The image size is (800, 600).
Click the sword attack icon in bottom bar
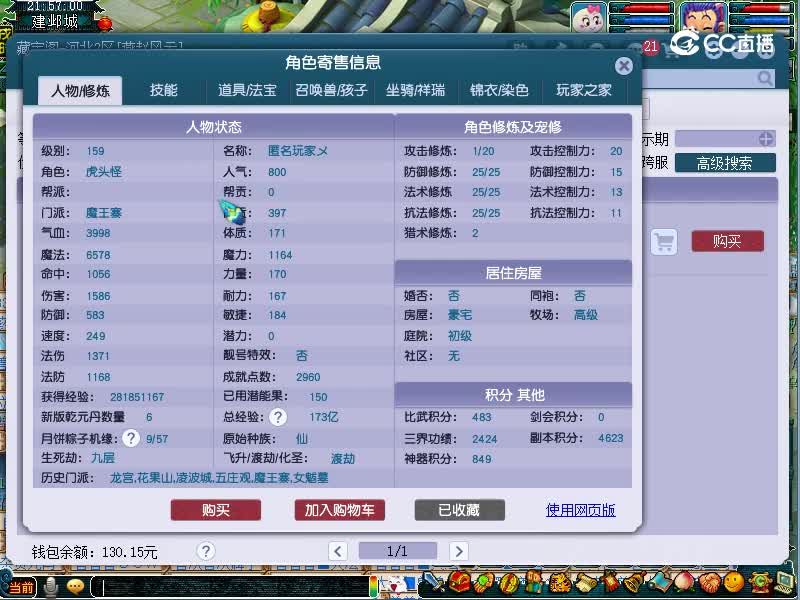[x=434, y=583]
